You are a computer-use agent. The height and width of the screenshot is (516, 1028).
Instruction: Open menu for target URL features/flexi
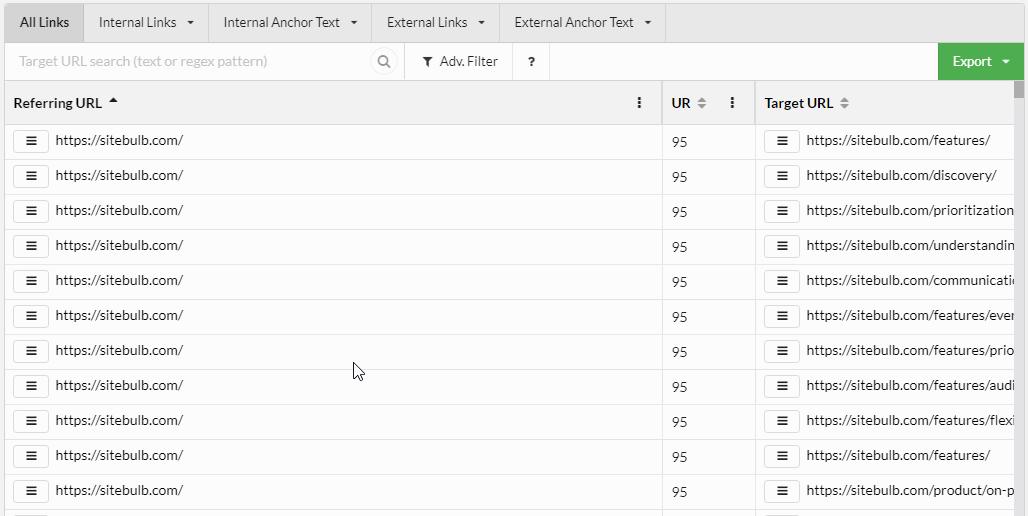click(x=782, y=421)
